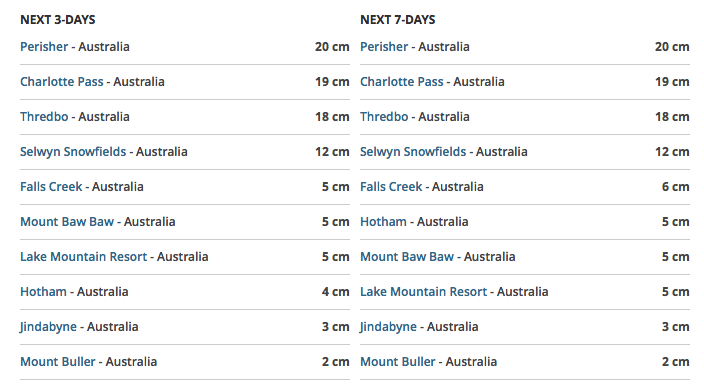Select Thredbo in the 3-day forecast
This screenshot has height=386, width=704.
pyautogui.click(x=44, y=117)
